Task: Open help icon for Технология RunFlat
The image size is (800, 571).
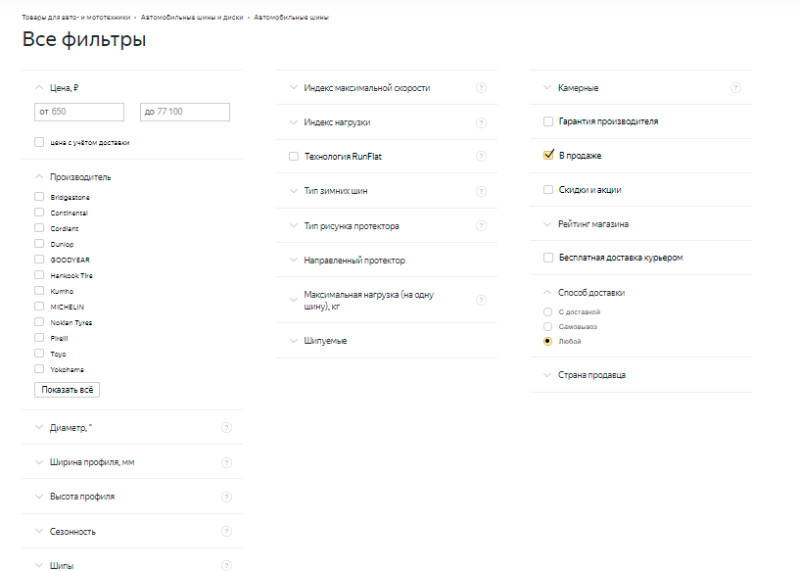Action: click(481, 156)
